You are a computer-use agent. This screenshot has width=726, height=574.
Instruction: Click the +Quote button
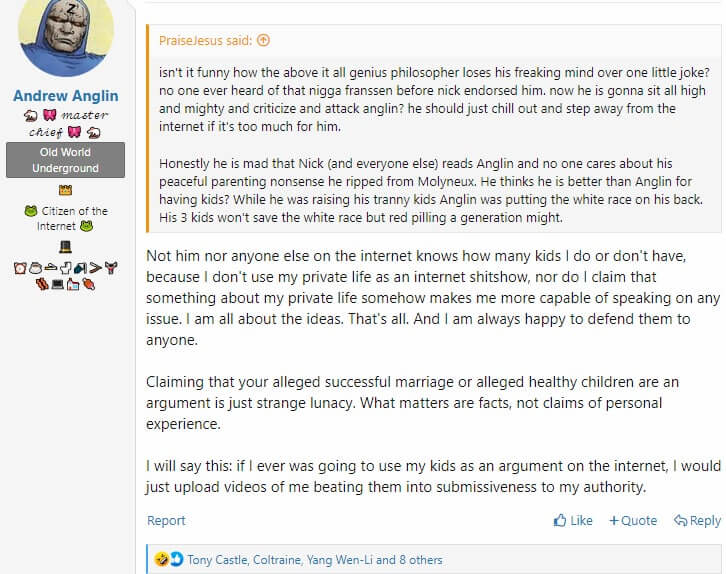(633, 521)
